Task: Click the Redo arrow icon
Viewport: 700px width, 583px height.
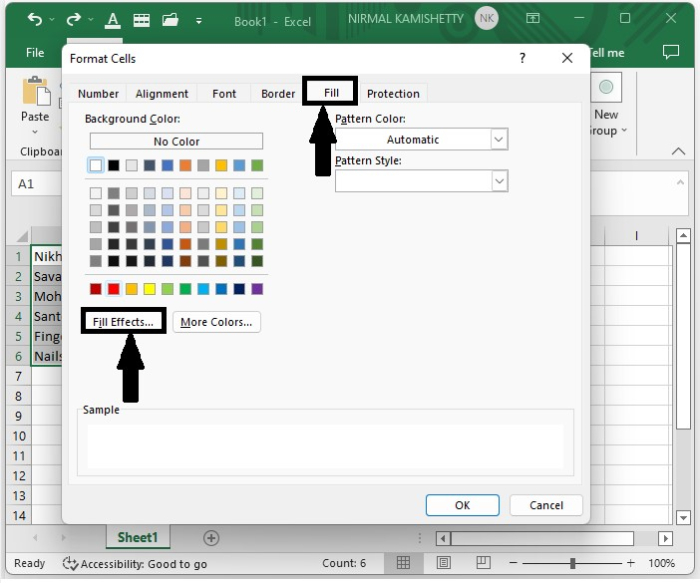Action: coord(73,20)
